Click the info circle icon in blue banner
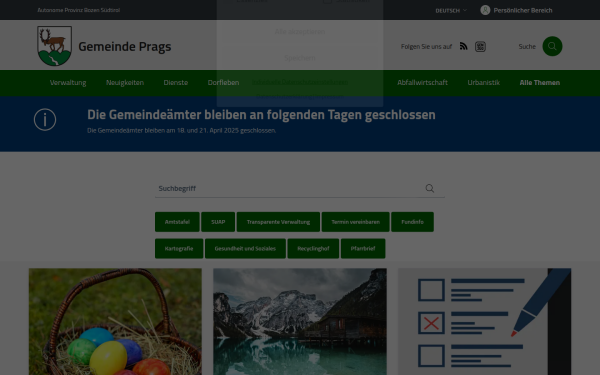The image size is (600, 375). point(45,120)
